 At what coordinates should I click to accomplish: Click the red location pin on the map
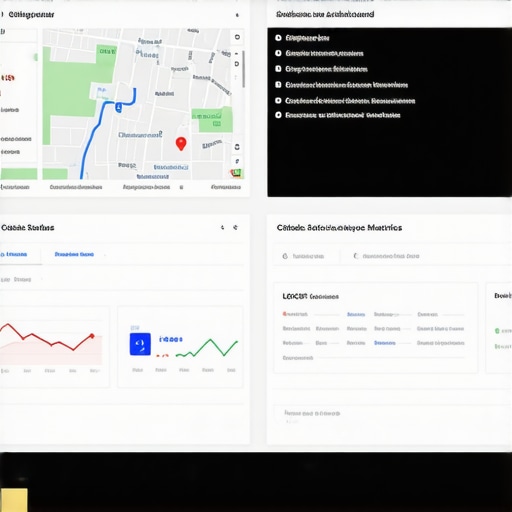click(x=181, y=144)
